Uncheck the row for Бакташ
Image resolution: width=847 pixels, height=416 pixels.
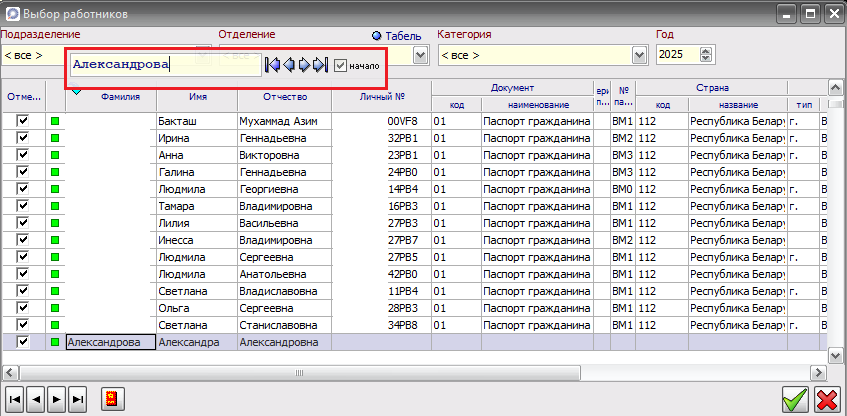(x=22, y=120)
